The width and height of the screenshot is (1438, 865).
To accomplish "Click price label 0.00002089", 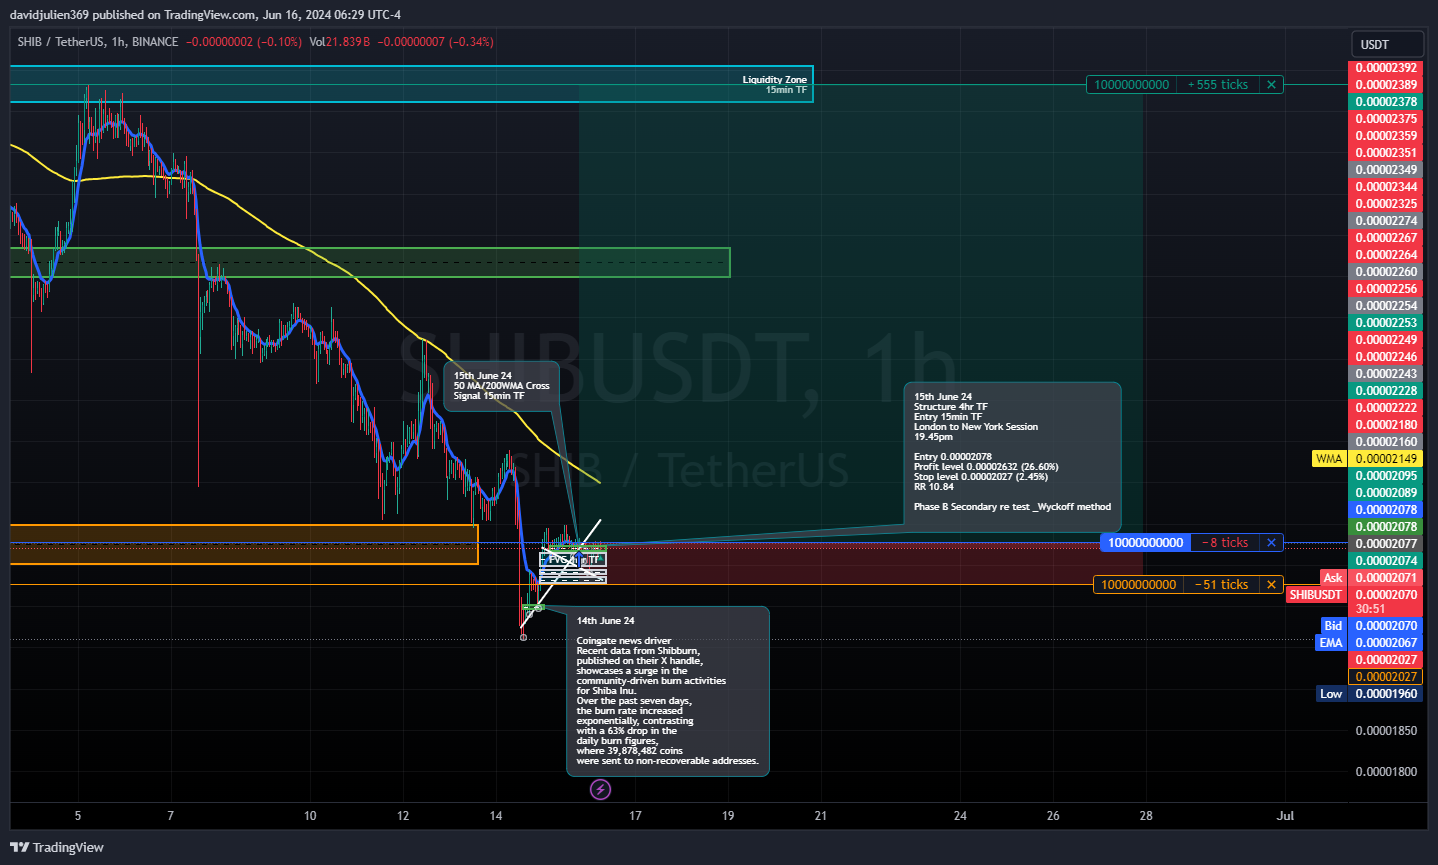I will click(1386, 493).
